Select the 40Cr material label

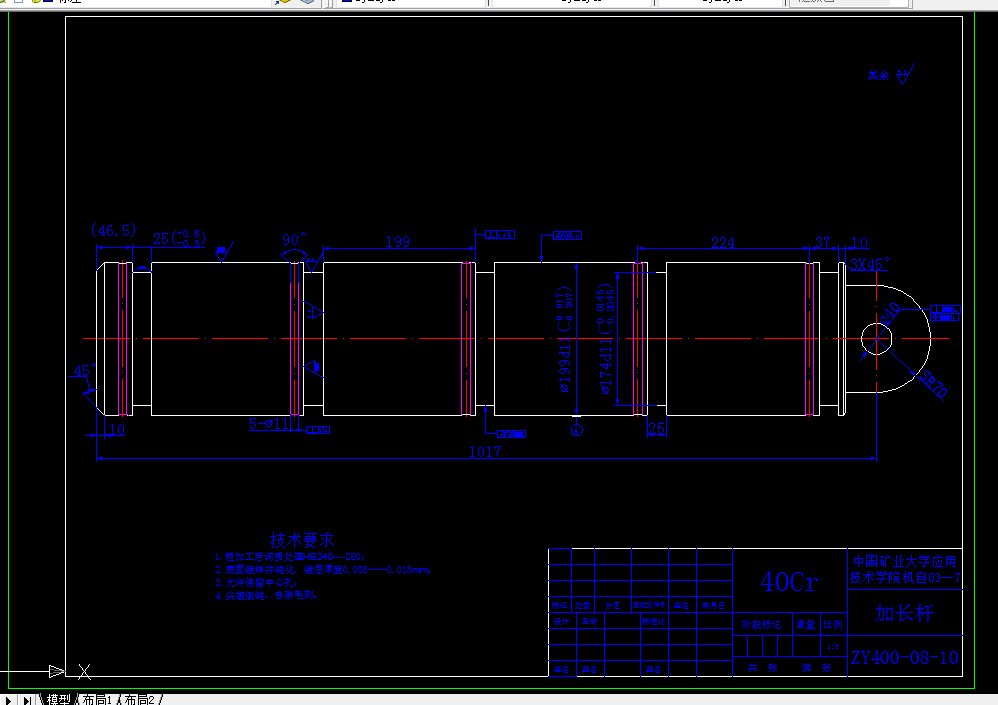point(789,582)
